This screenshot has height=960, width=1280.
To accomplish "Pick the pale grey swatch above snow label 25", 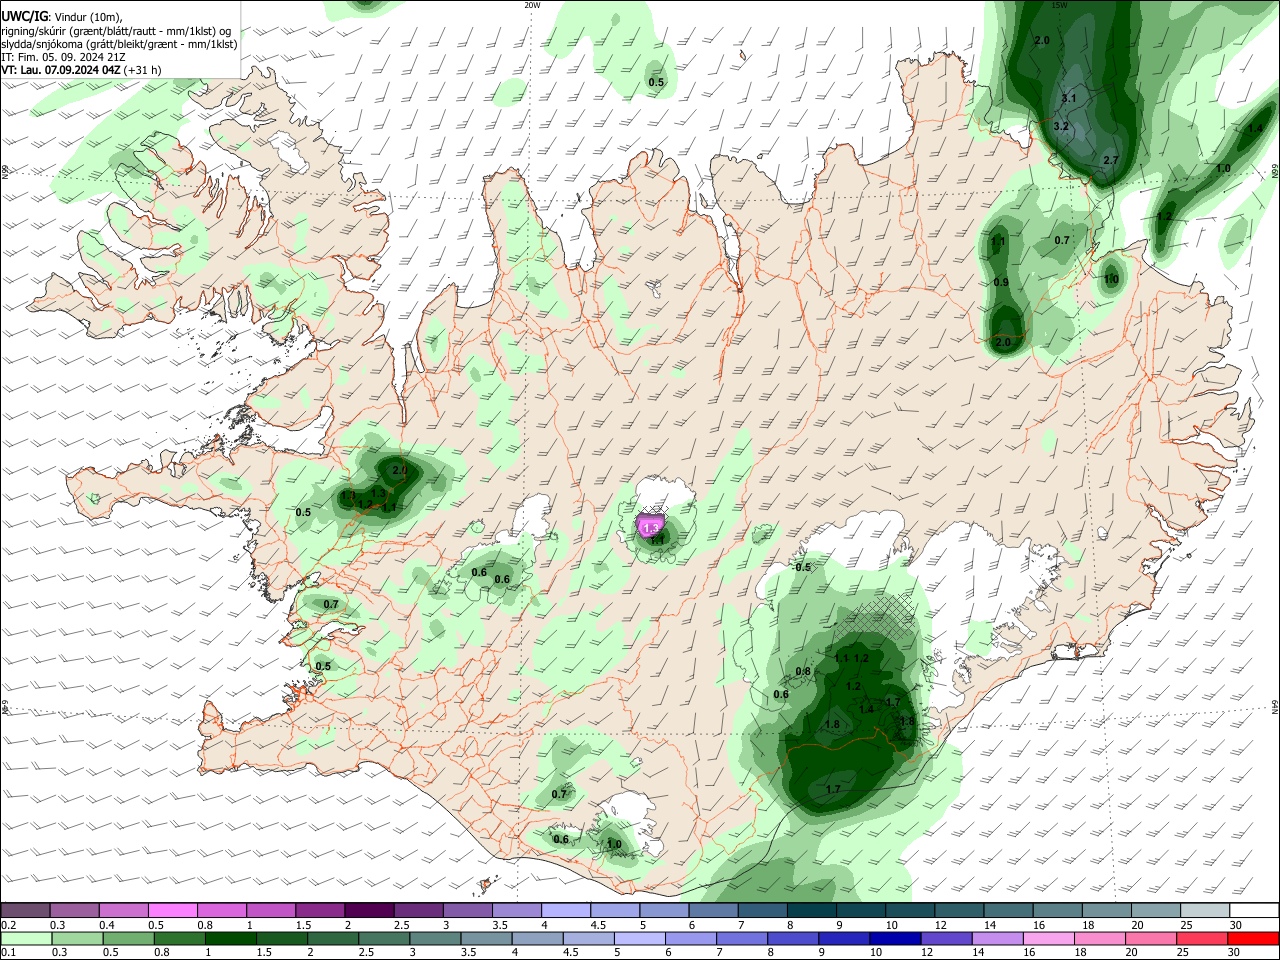I will (x=1204, y=910).
